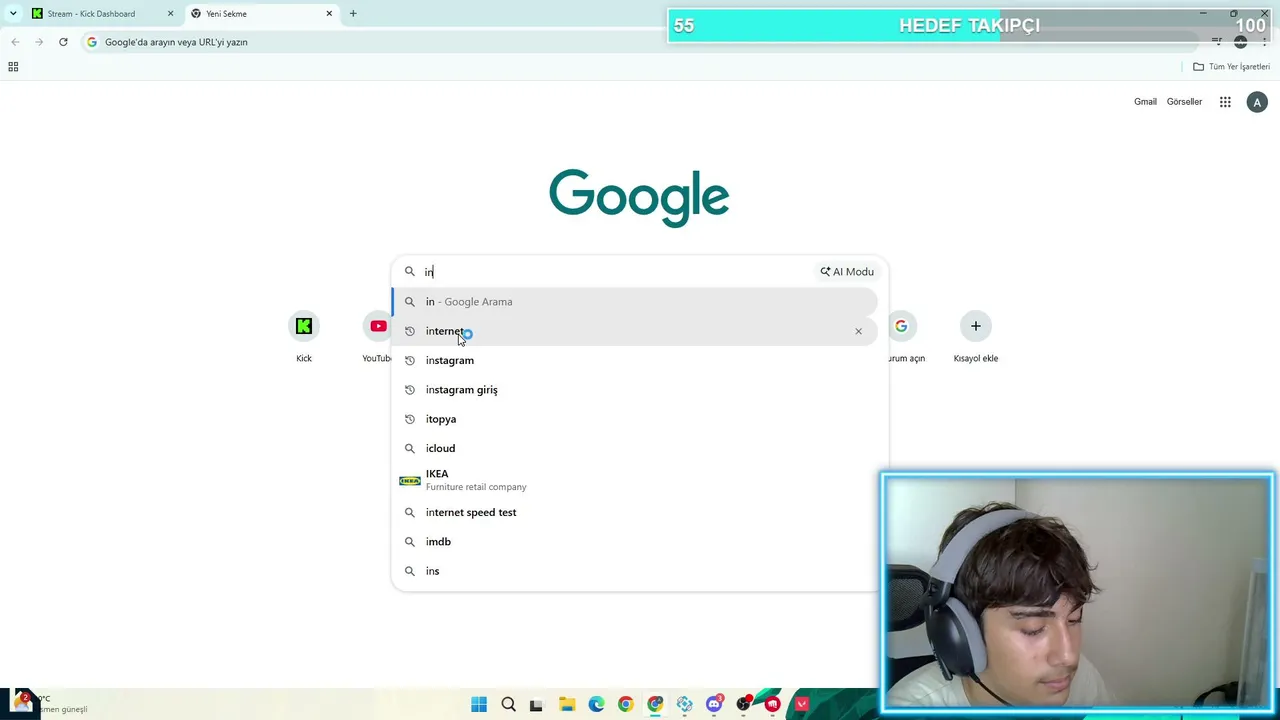Launch Microsoft Edge from the taskbar

point(596,704)
